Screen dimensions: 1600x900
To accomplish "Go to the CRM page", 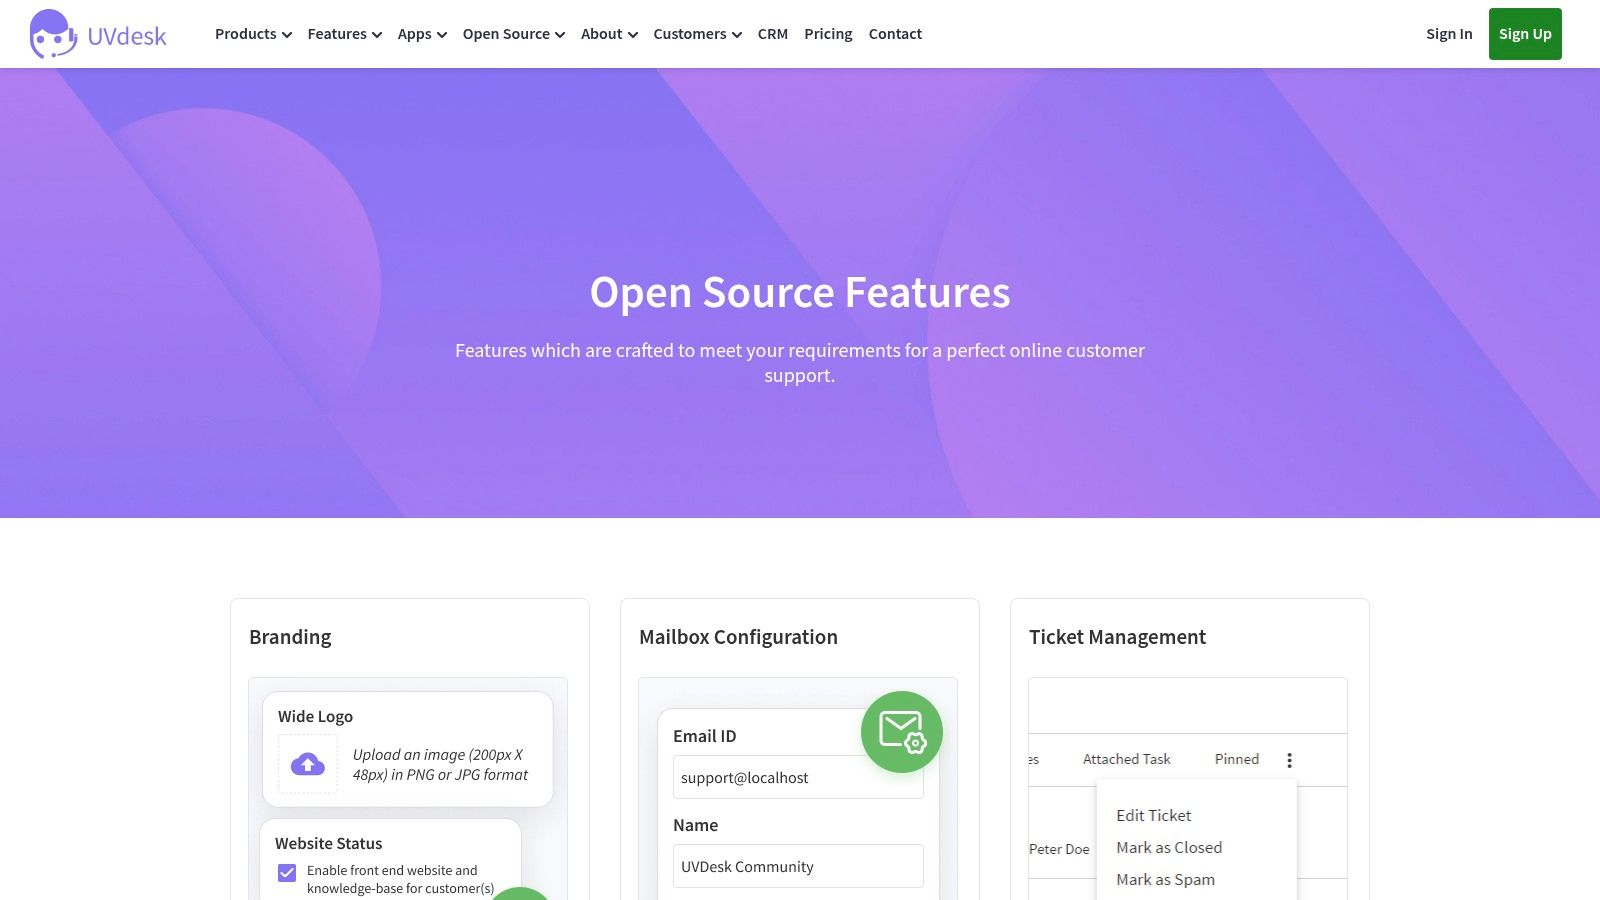I will pyautogui.click(x=773, y=34).
